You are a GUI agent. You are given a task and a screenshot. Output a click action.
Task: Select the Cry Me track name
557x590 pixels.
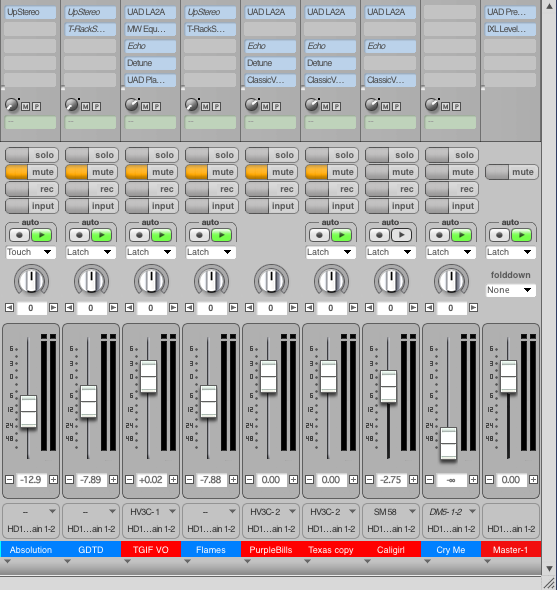point(451,550)
